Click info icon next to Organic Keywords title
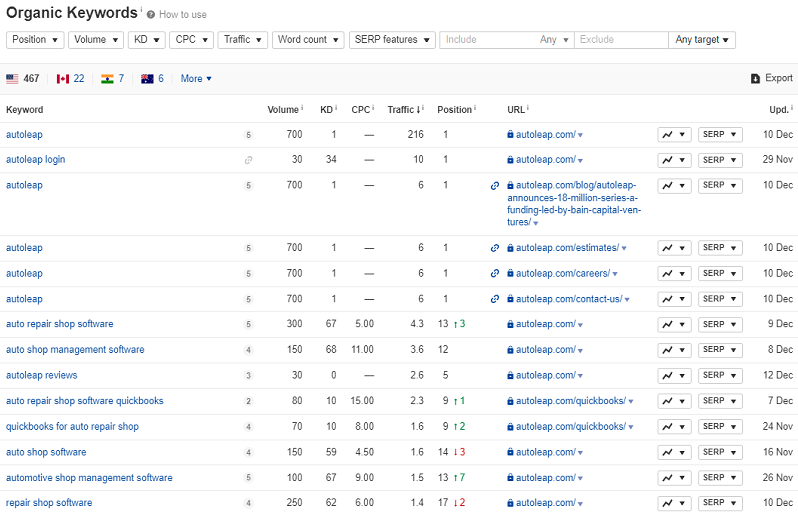 141,9
